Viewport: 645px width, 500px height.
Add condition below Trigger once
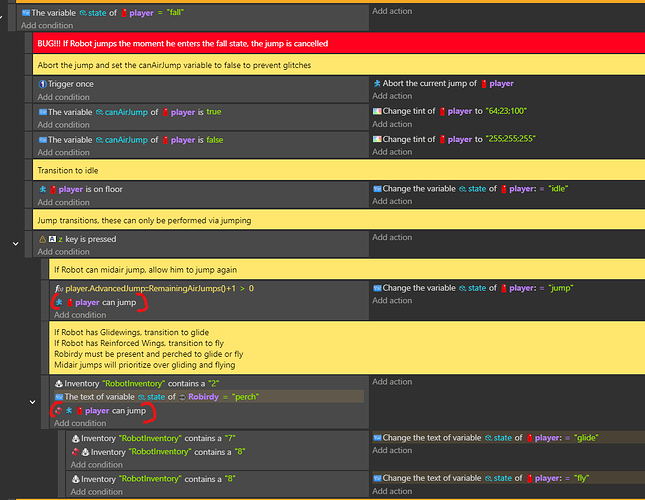65,97
